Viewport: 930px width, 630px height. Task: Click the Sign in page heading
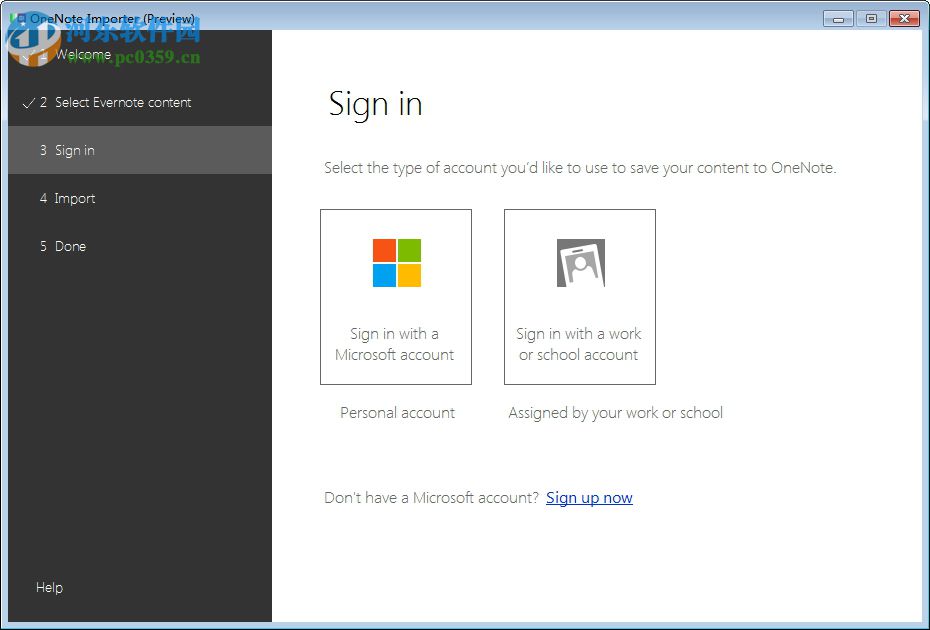tap(376, 104)
